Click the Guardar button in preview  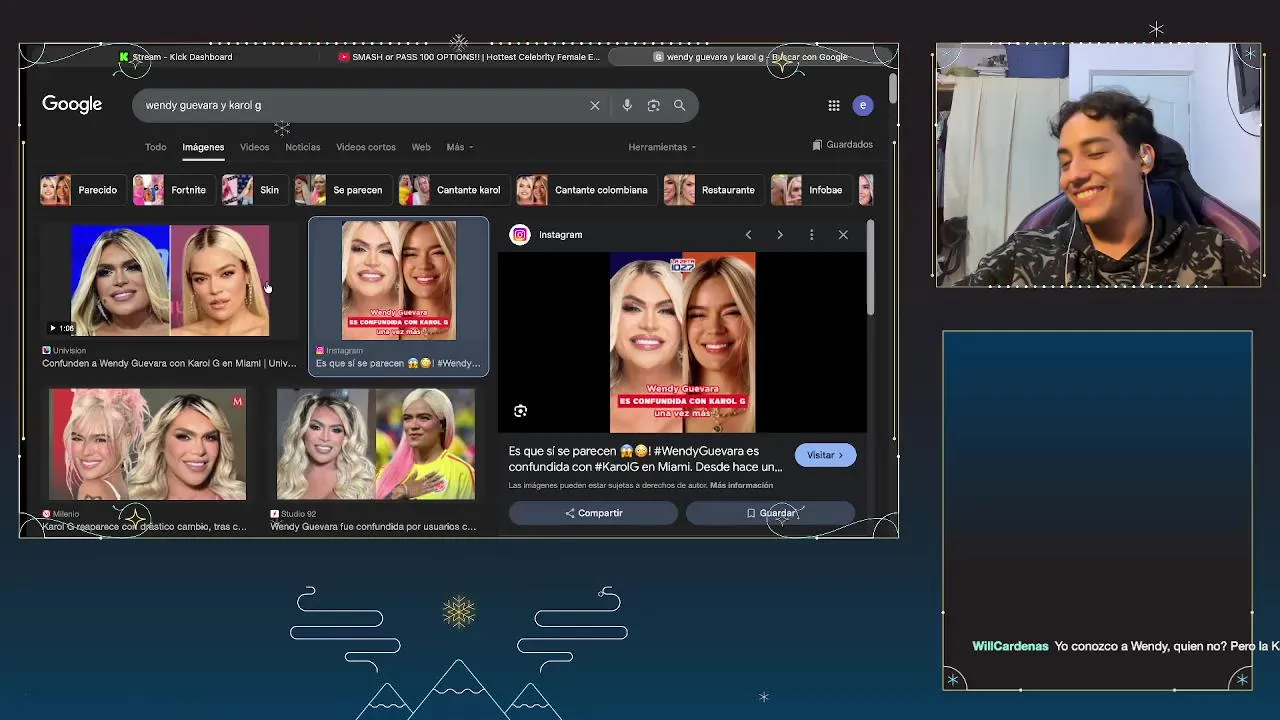click(770, 513)
